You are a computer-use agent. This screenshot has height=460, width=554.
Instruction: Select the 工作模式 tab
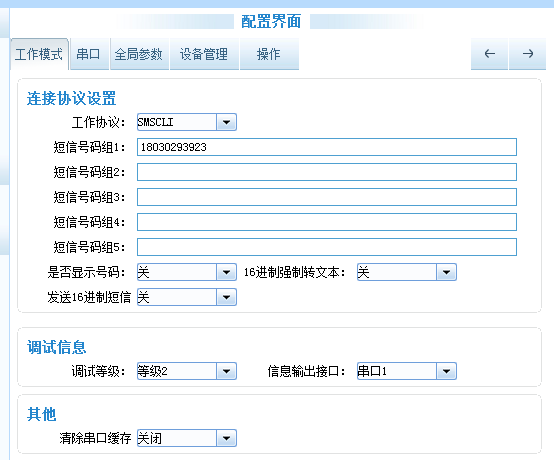tap(39, 54)
